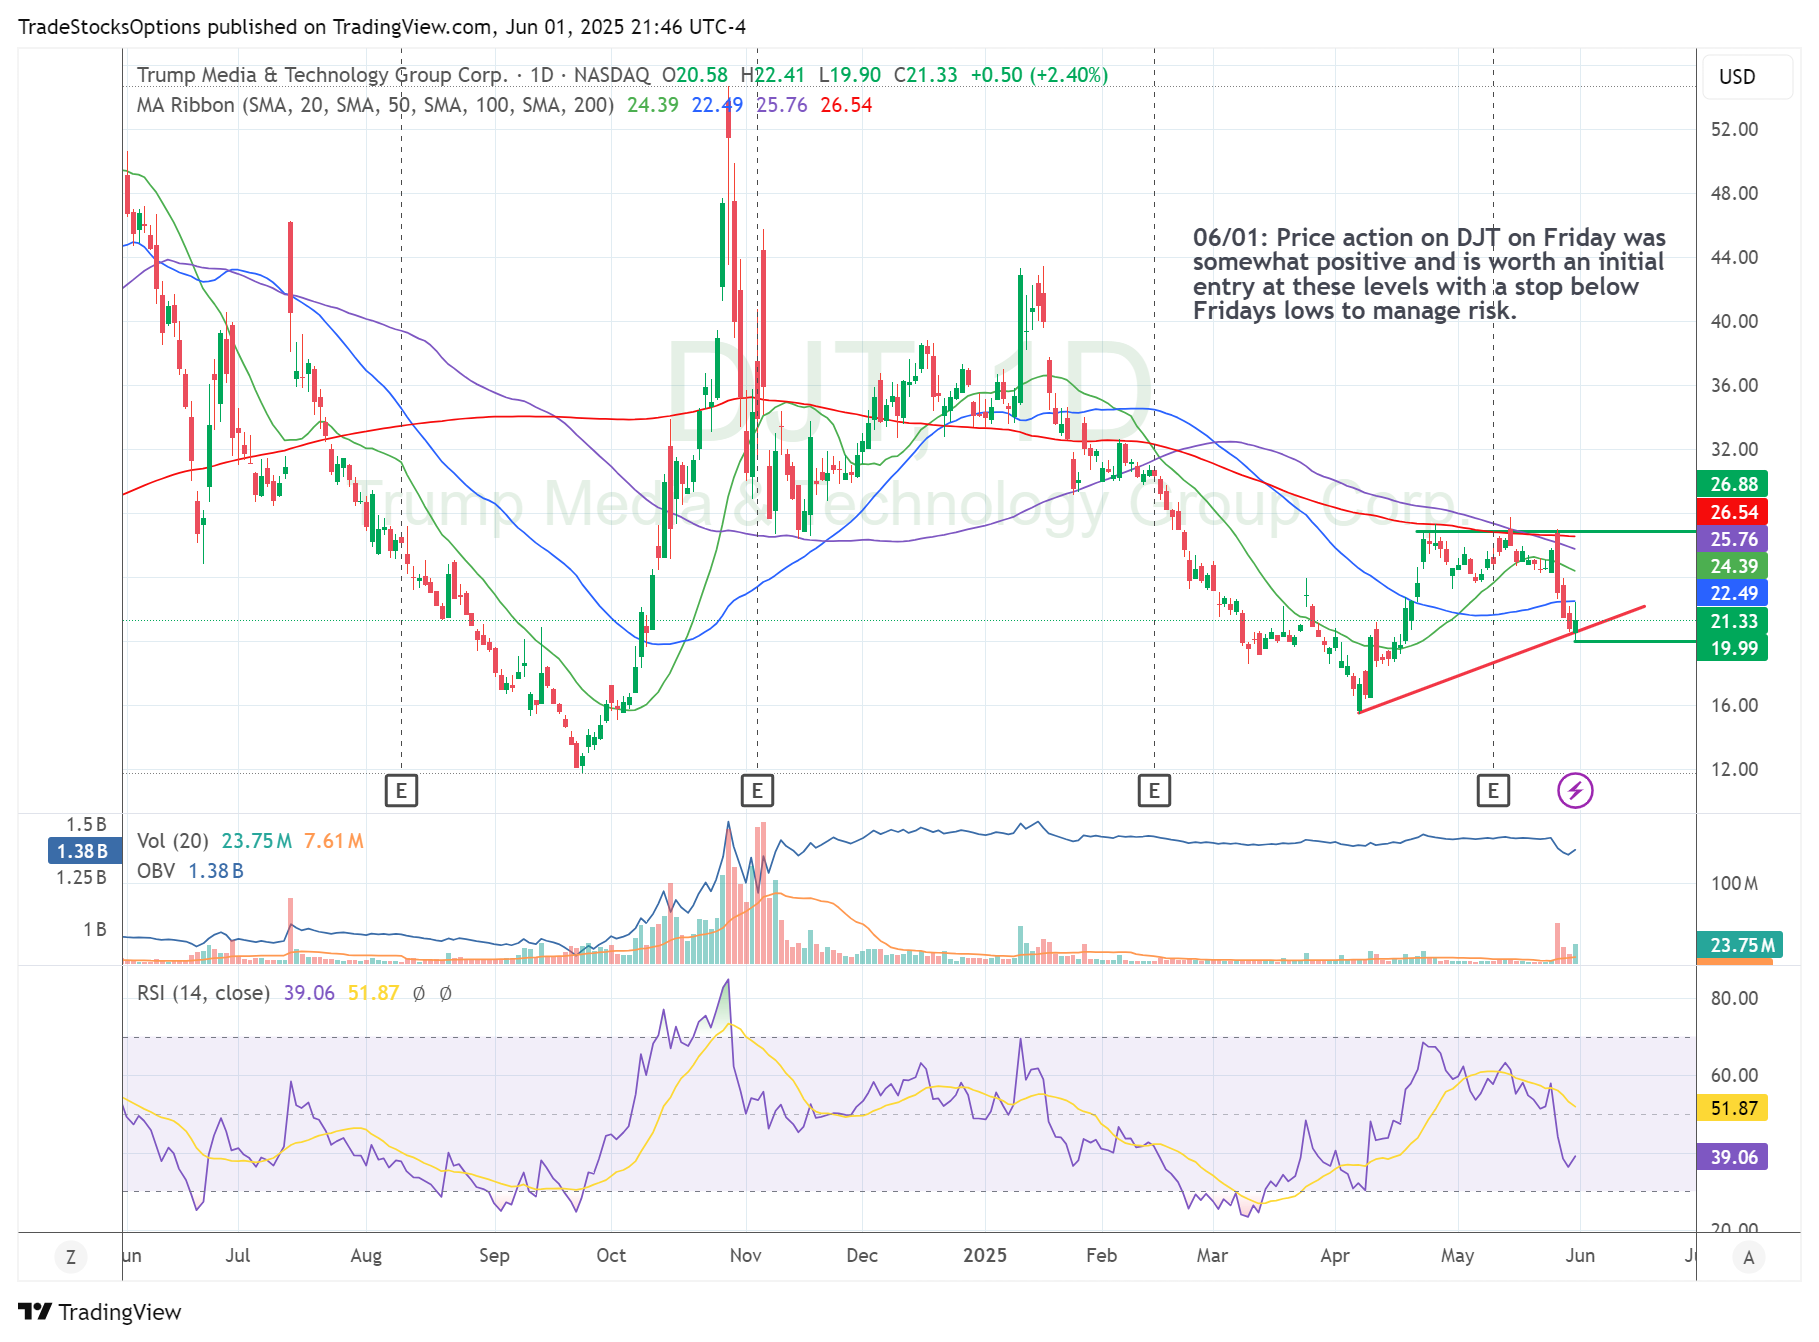
Task: Click the 19.99 stop level label
Action: point(1733,648)
